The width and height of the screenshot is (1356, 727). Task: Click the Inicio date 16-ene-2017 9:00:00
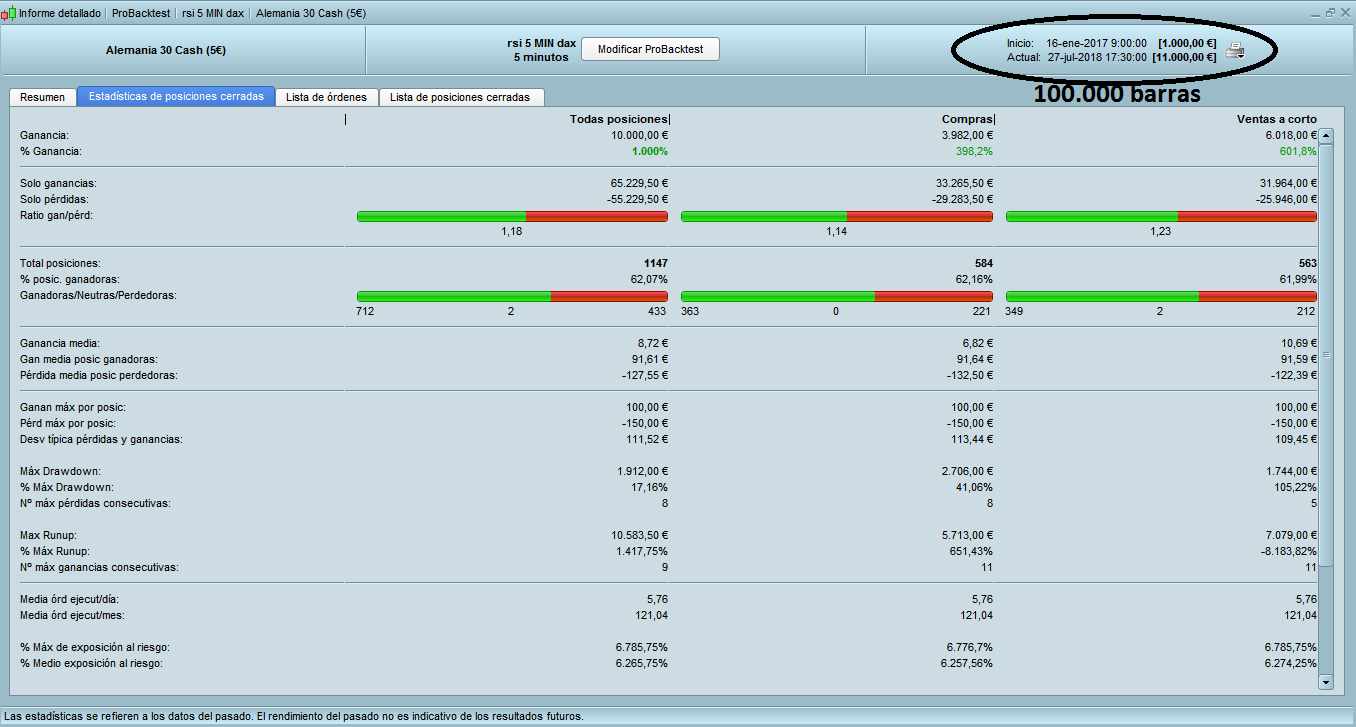pyautogui.click(x=1096, y=43)
